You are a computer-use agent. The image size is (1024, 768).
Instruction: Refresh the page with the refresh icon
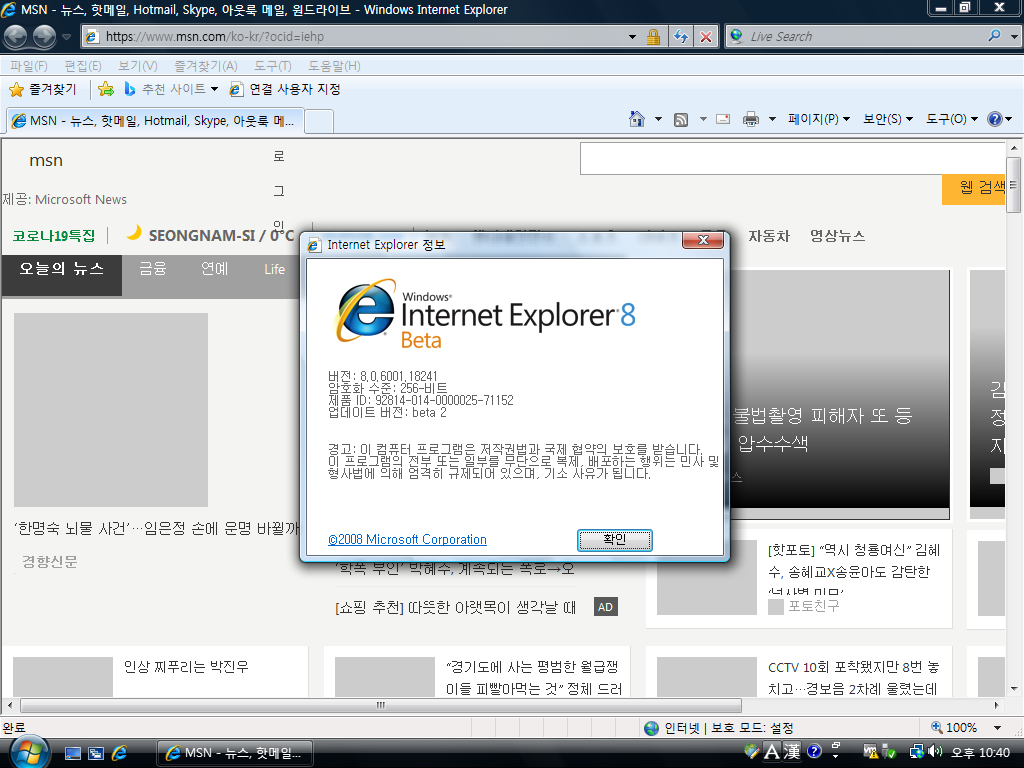pyautogui.click(x=680, y=37)
